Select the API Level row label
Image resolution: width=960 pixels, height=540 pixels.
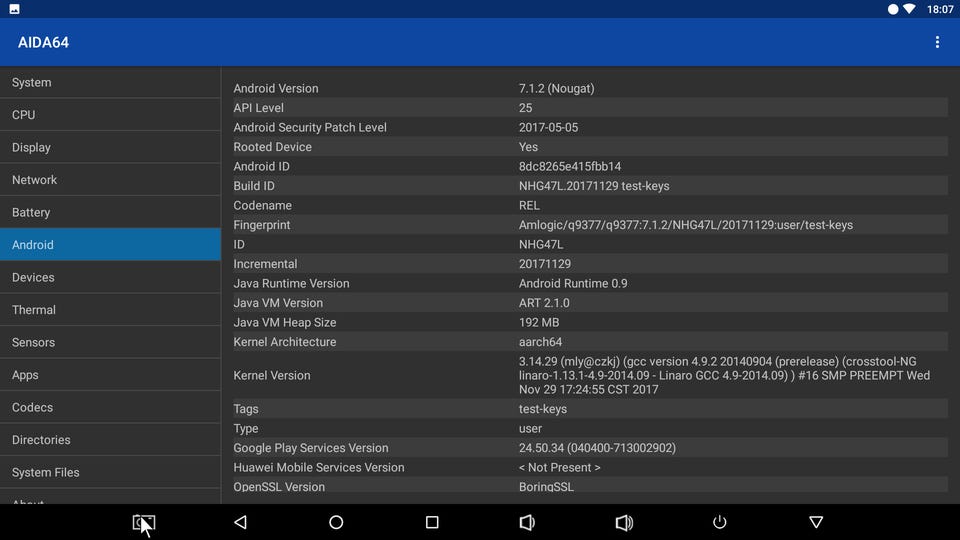(258, 108)
